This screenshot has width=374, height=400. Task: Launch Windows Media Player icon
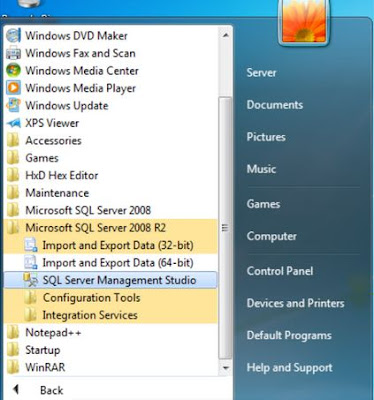coord(13,88)
